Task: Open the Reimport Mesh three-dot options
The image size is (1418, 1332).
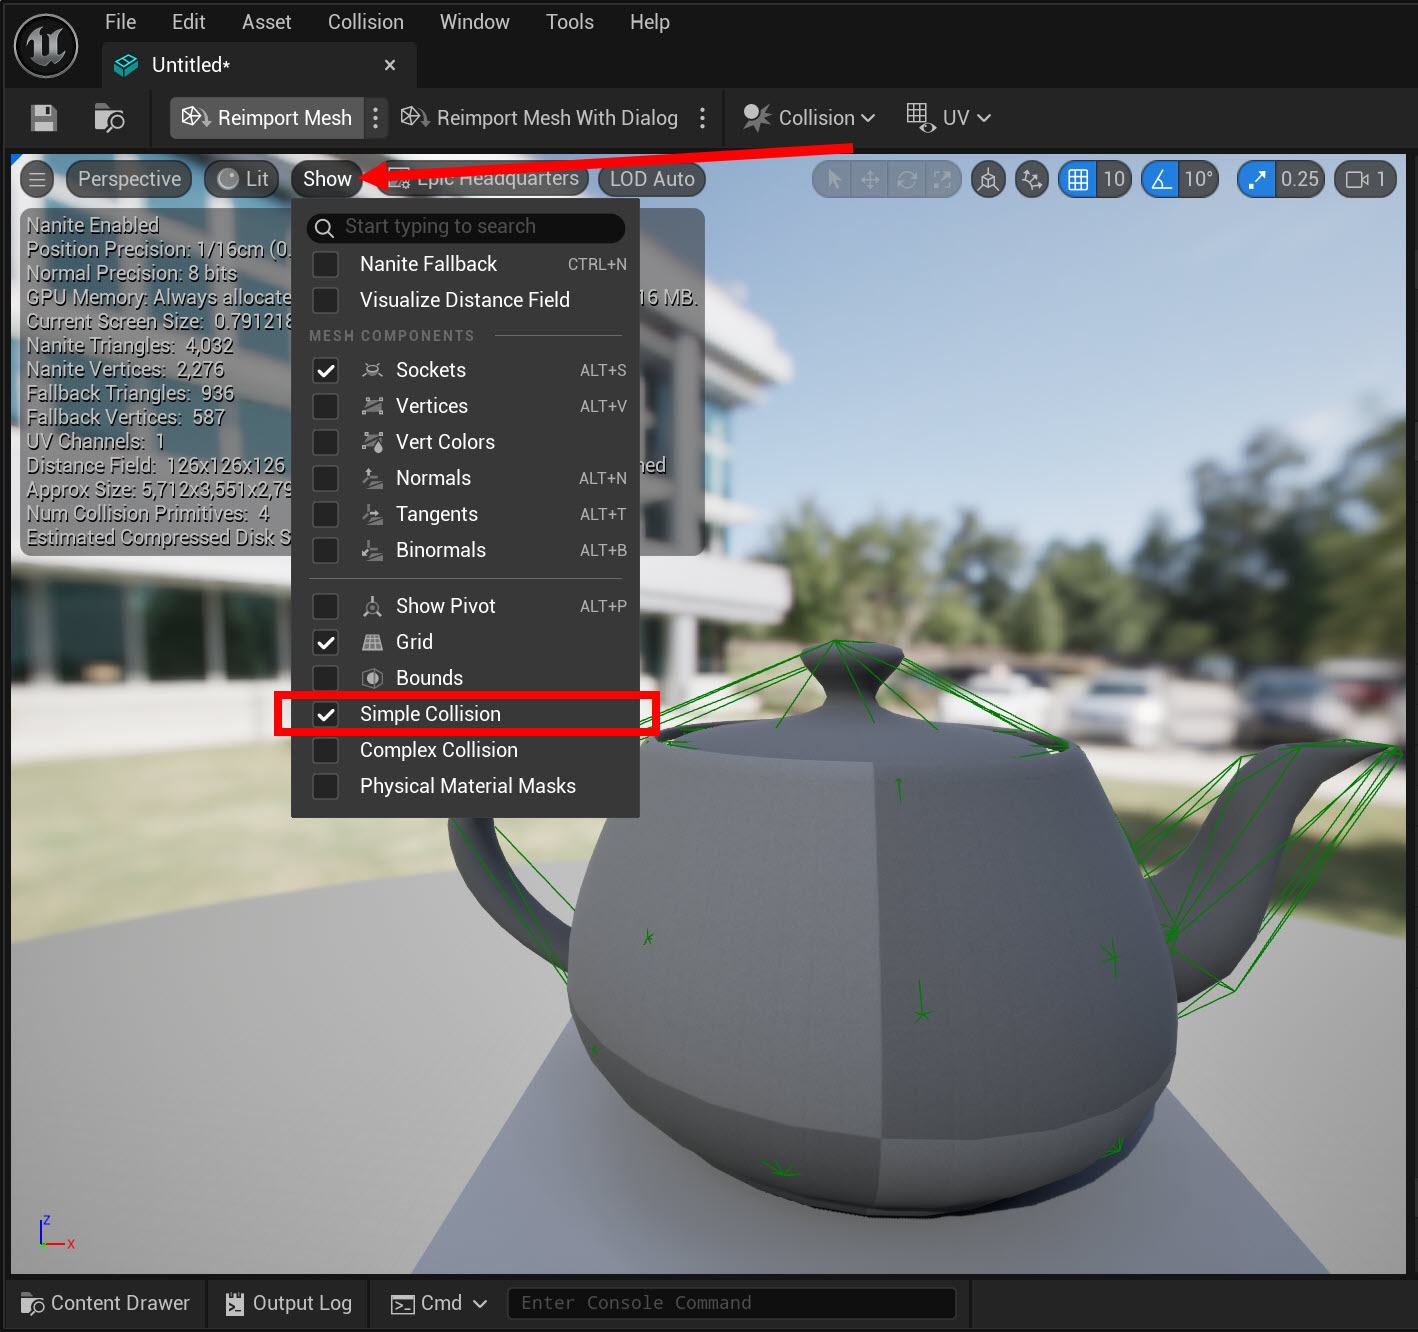Action: tap(376, 118)
